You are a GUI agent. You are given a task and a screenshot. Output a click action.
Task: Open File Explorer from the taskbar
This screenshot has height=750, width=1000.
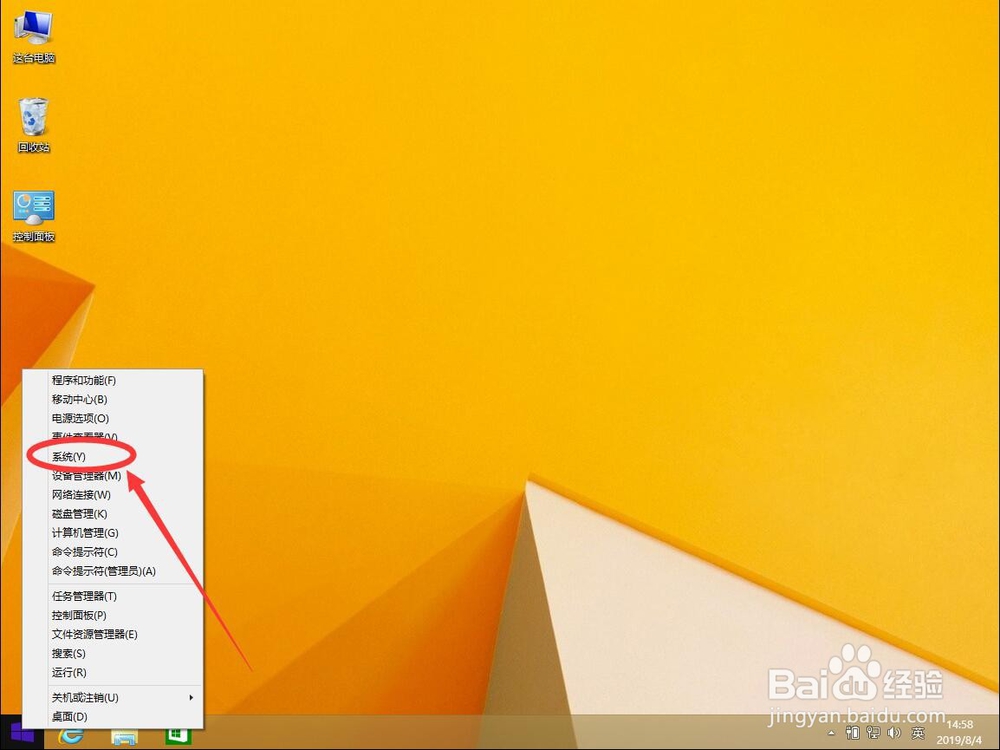(123, 737)
